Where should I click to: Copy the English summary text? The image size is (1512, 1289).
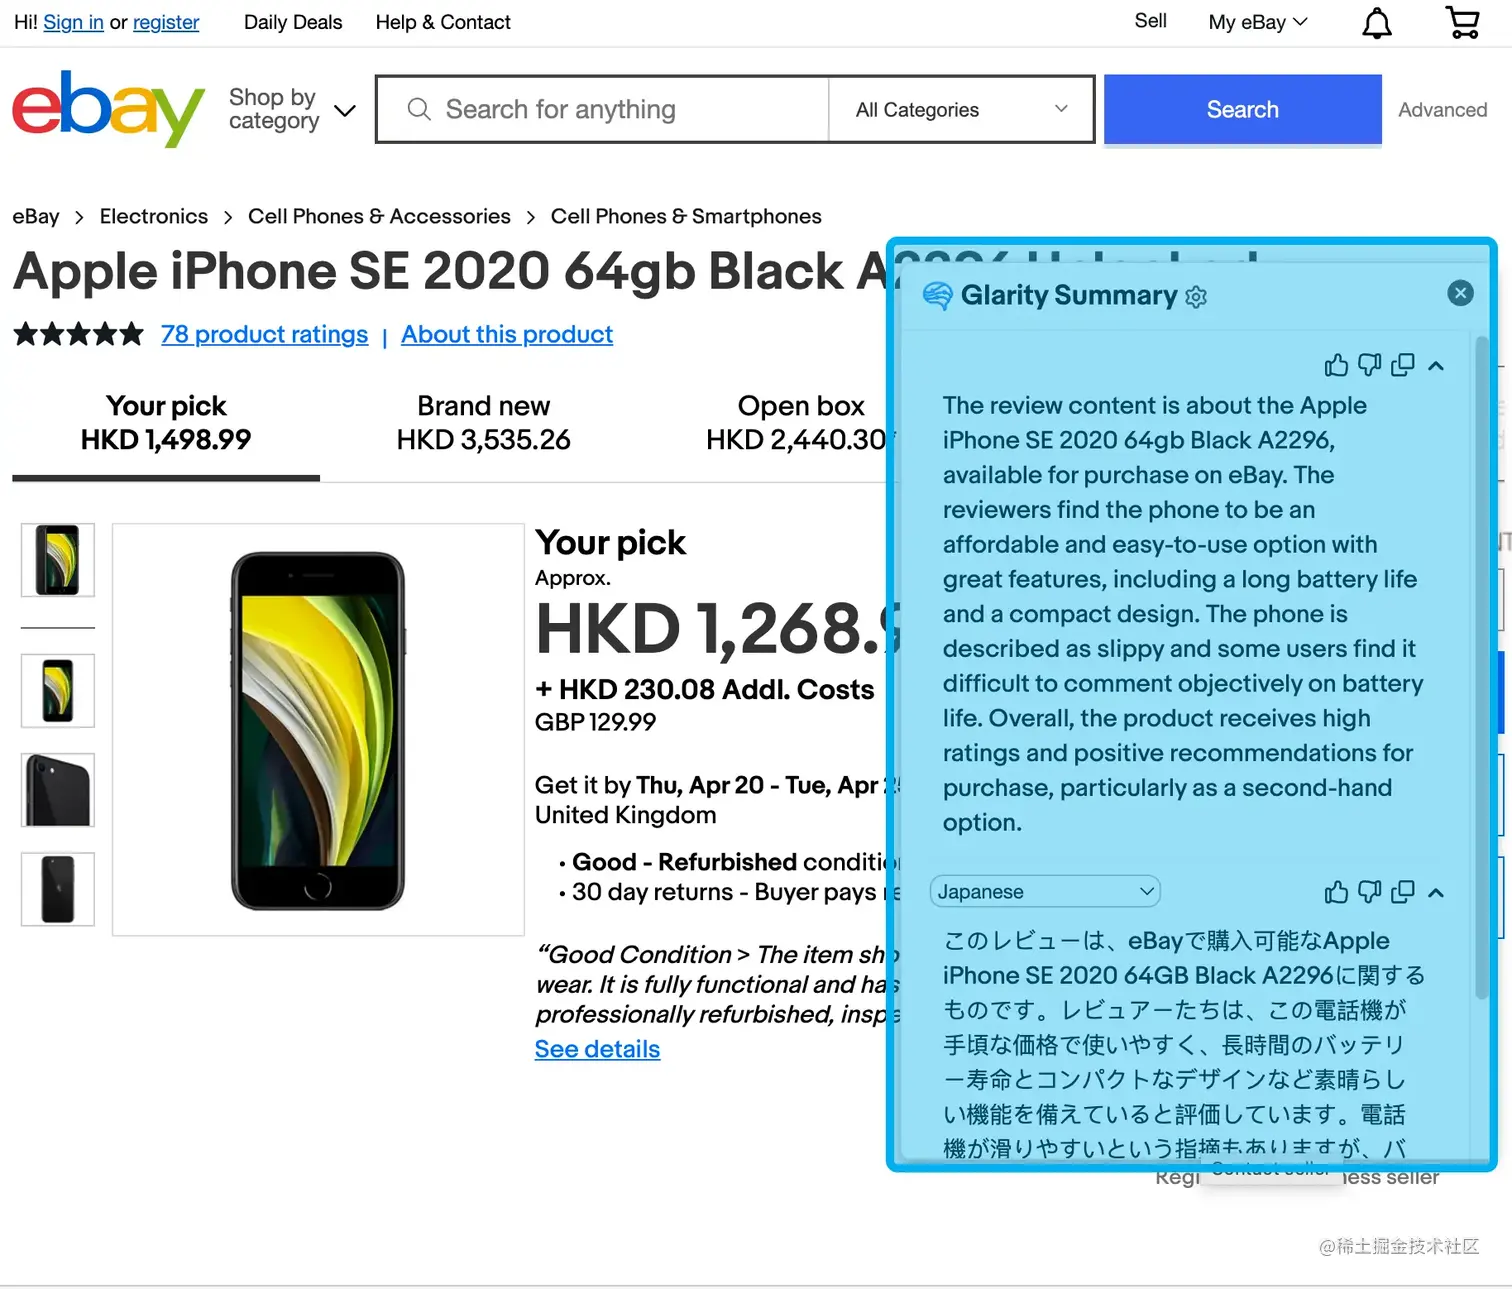coord(1403,366)
